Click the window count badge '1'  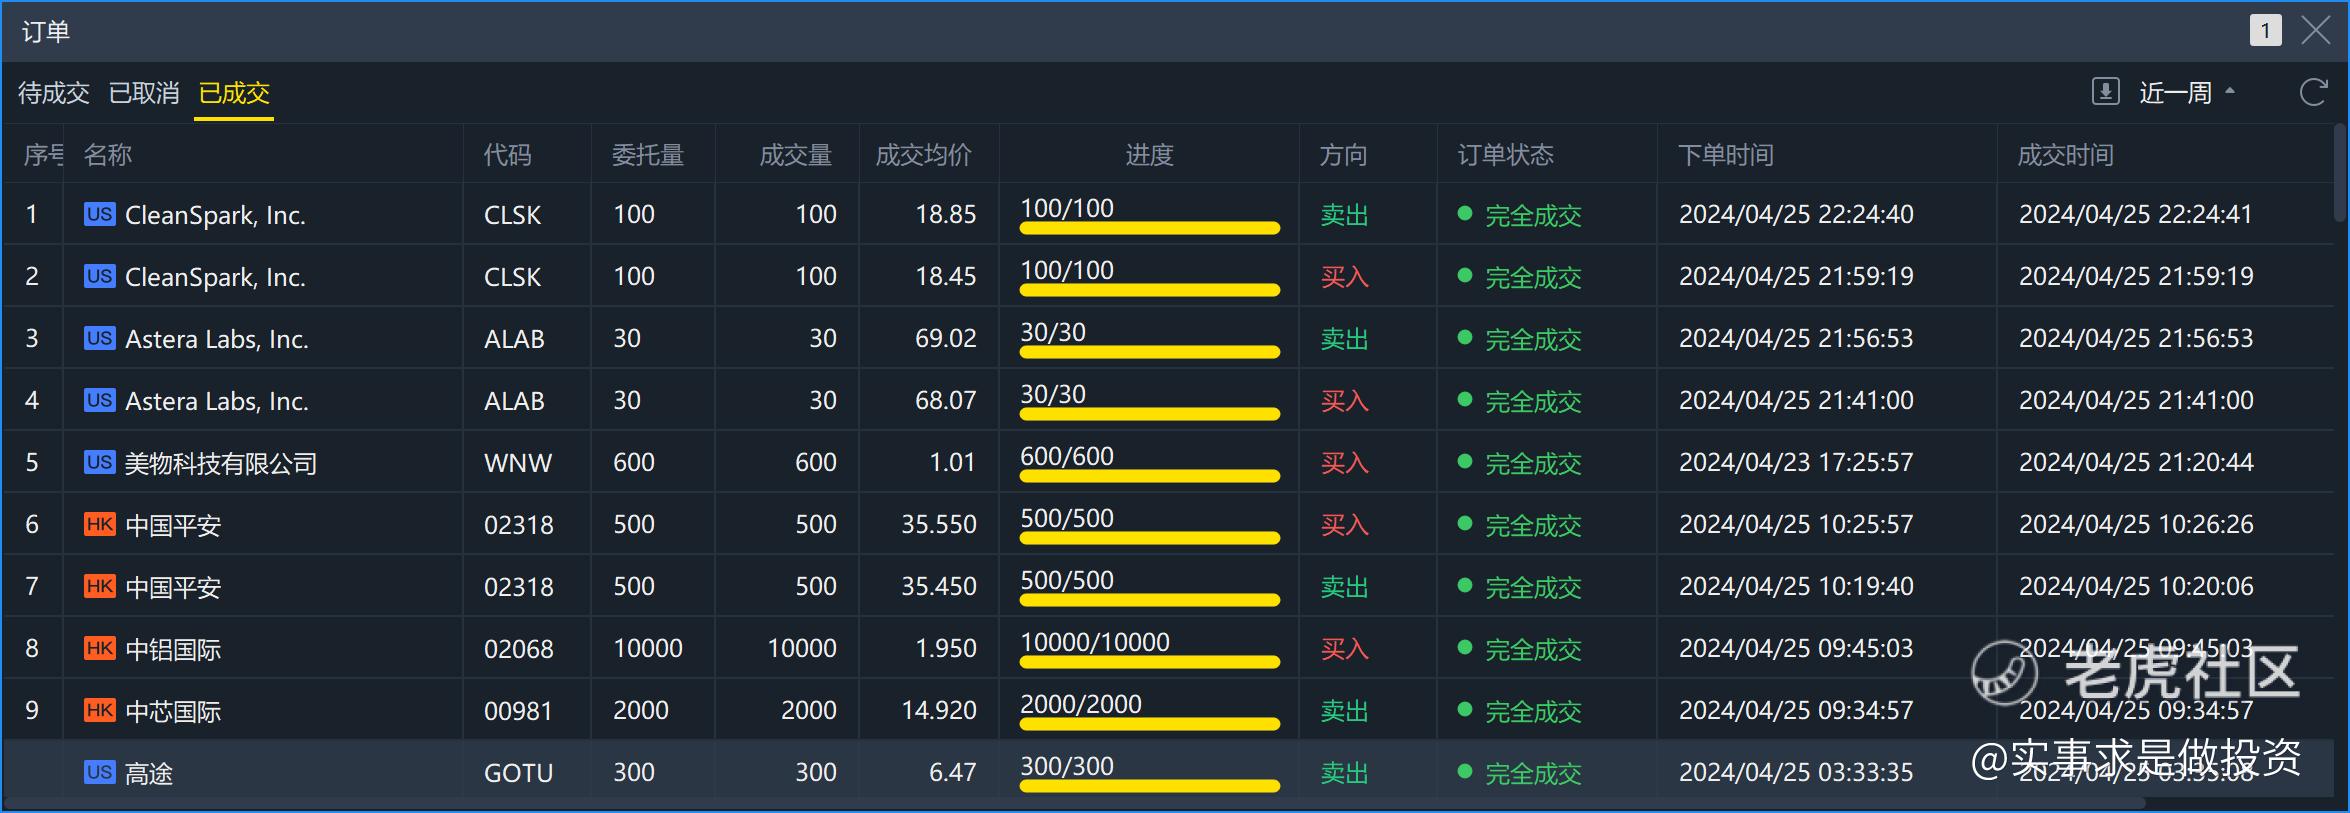pos(2265,31)
